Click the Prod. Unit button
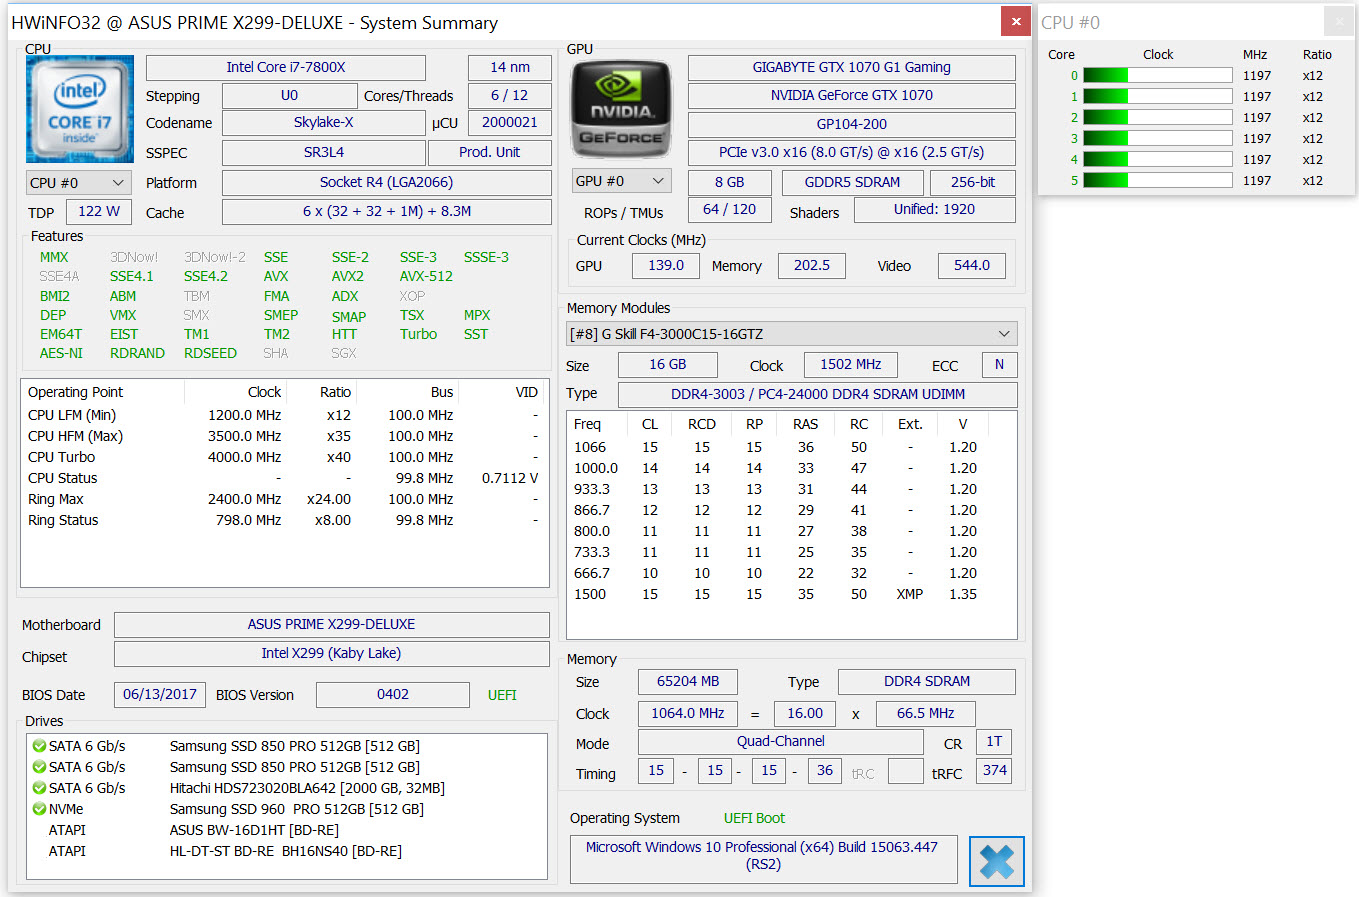This screenshot has height=897, width=1359. click(490, 152)
